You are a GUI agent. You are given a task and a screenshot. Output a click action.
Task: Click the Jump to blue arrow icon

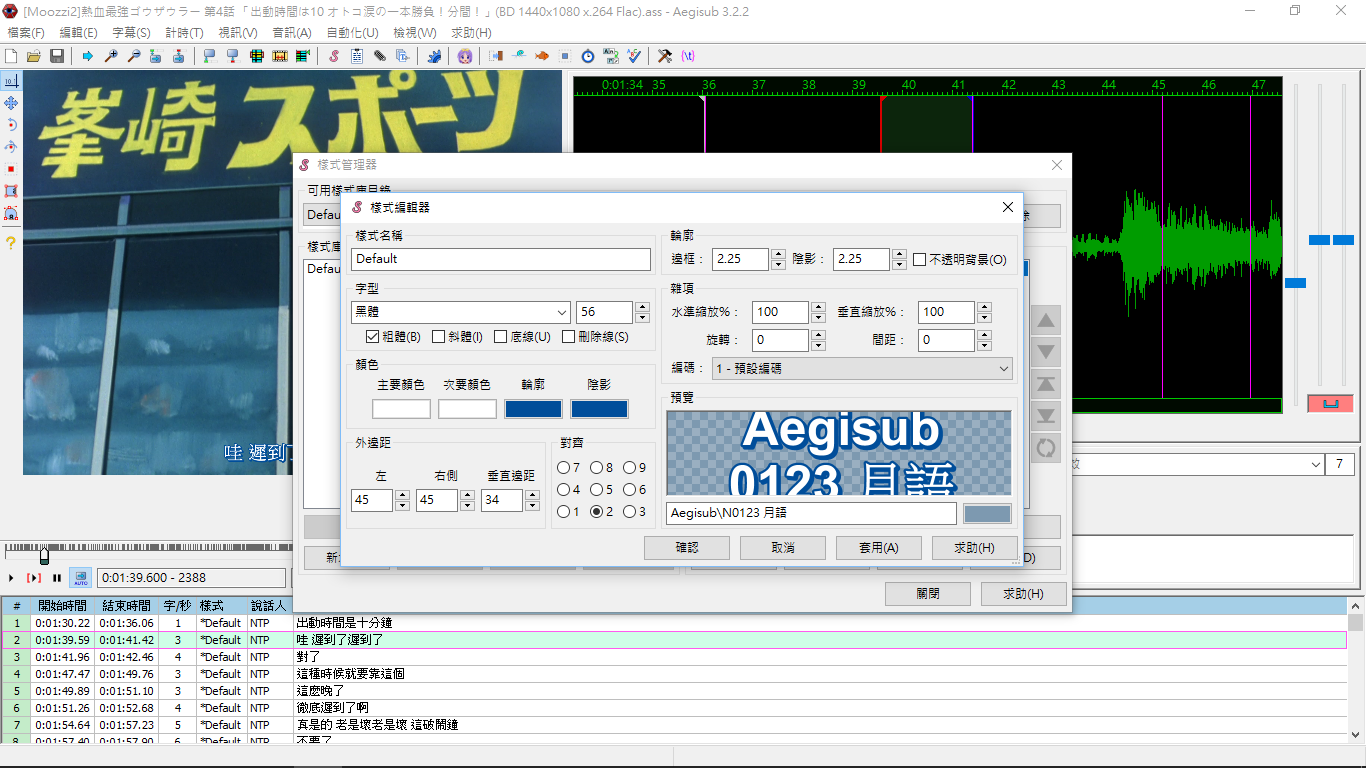(x=88, y=56)
